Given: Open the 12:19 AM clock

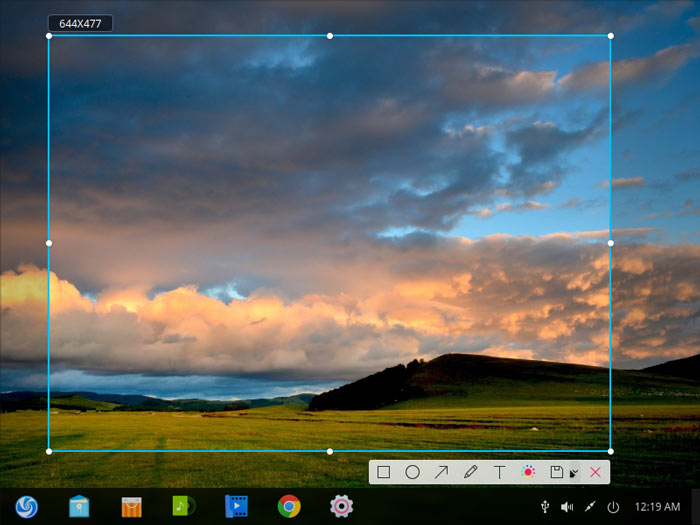Looking at the screenshot, I should coord(657,507).
